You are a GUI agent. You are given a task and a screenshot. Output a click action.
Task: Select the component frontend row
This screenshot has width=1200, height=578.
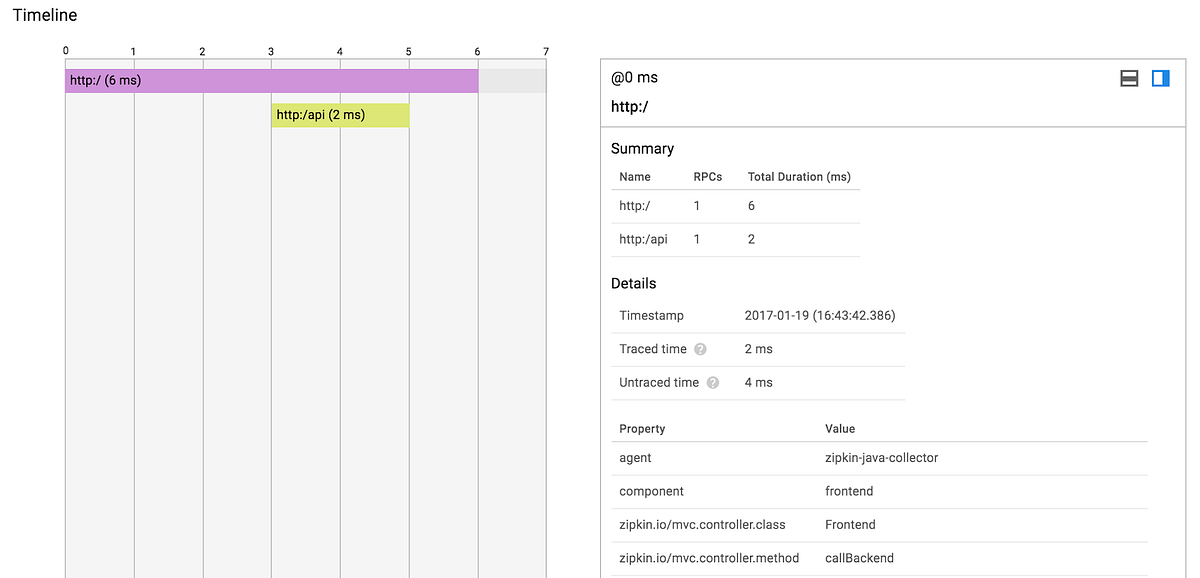pos(879,492)
